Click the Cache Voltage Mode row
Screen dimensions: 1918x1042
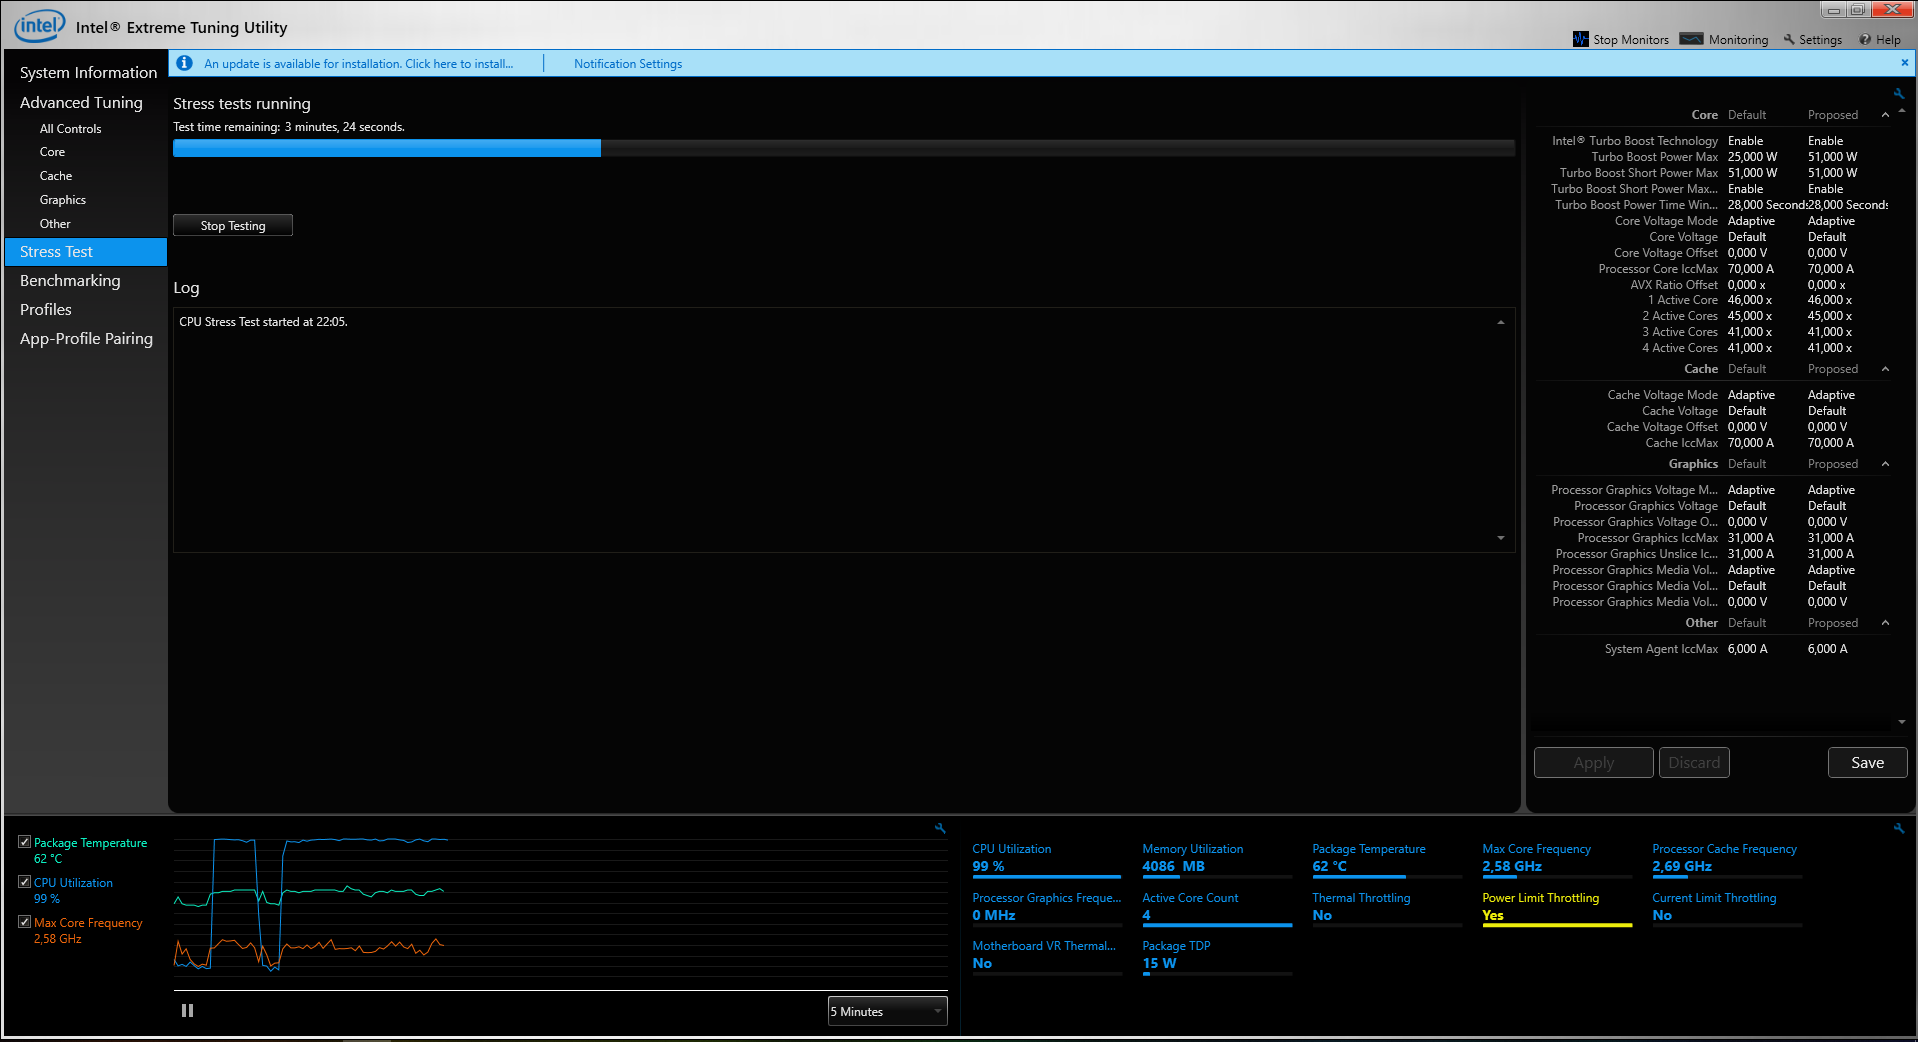click(x=1714, y=395)
